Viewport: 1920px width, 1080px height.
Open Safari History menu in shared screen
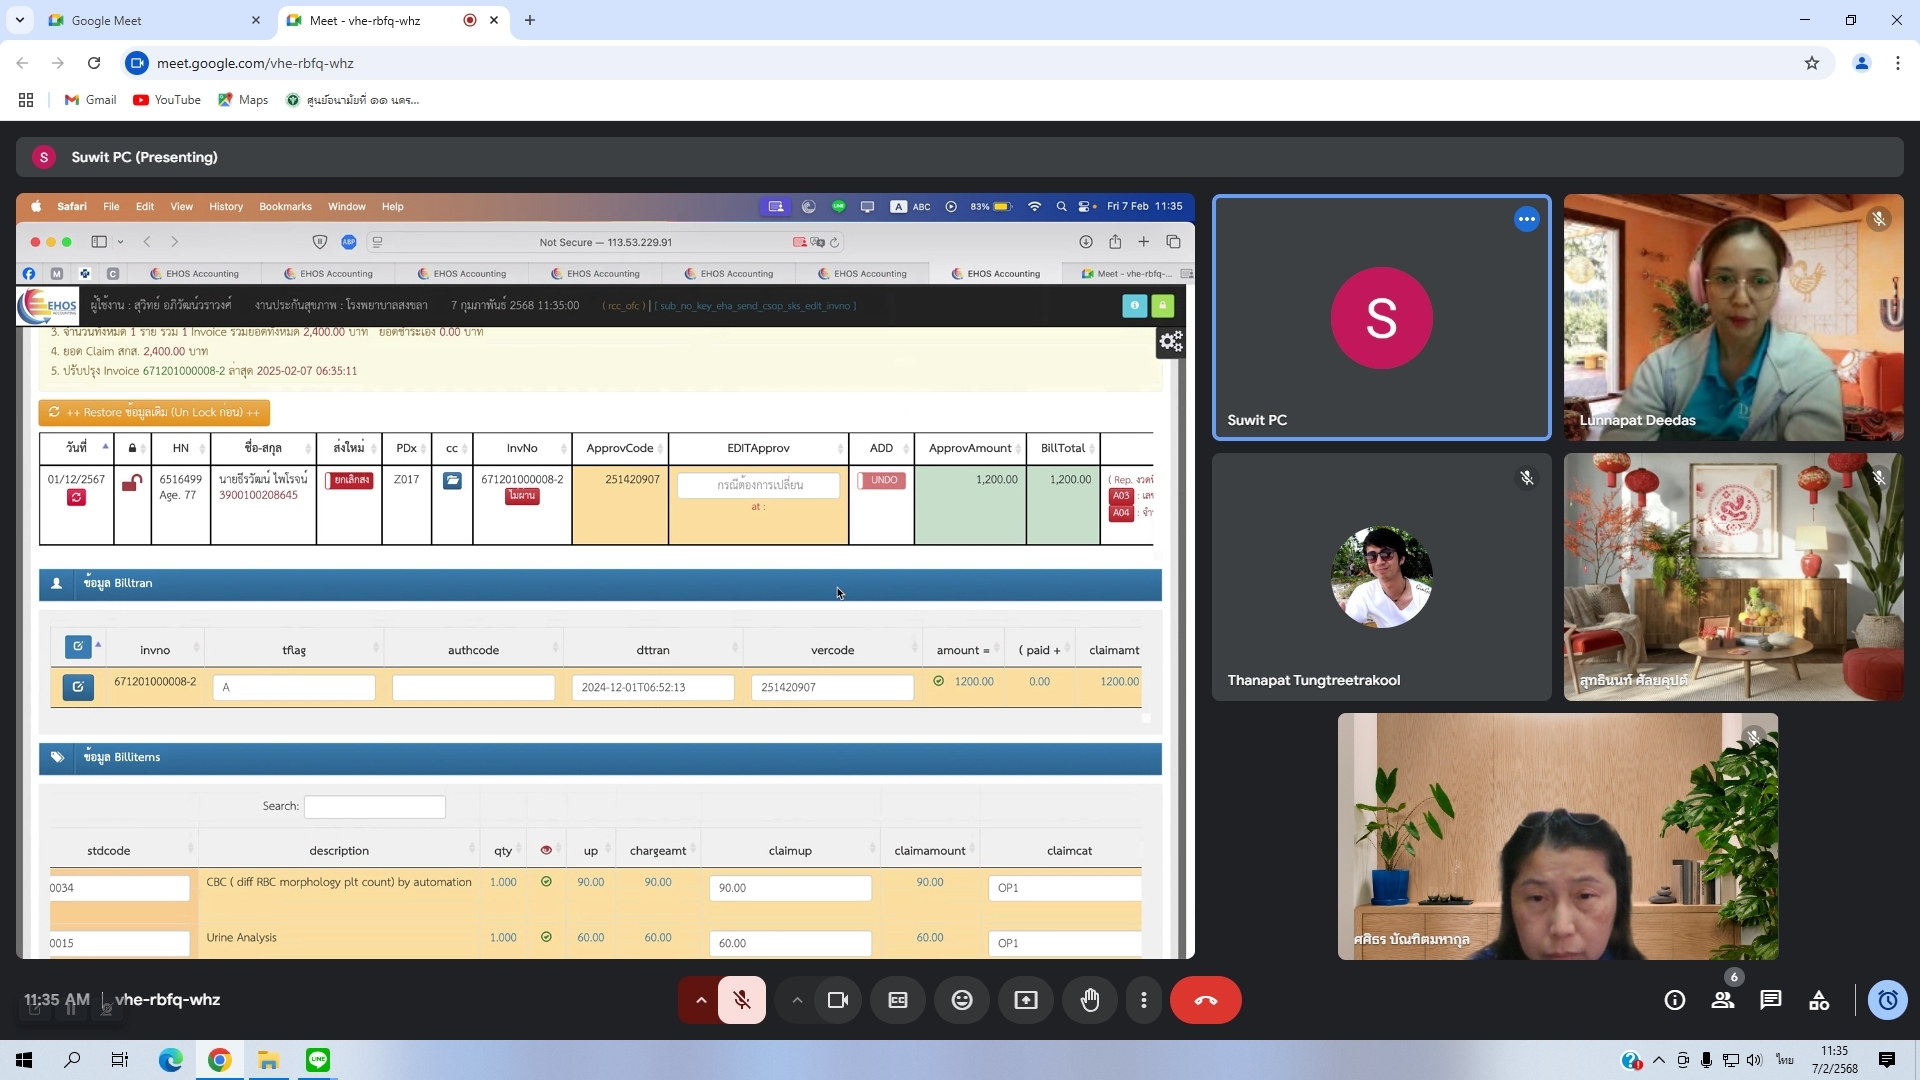[226, 207]
